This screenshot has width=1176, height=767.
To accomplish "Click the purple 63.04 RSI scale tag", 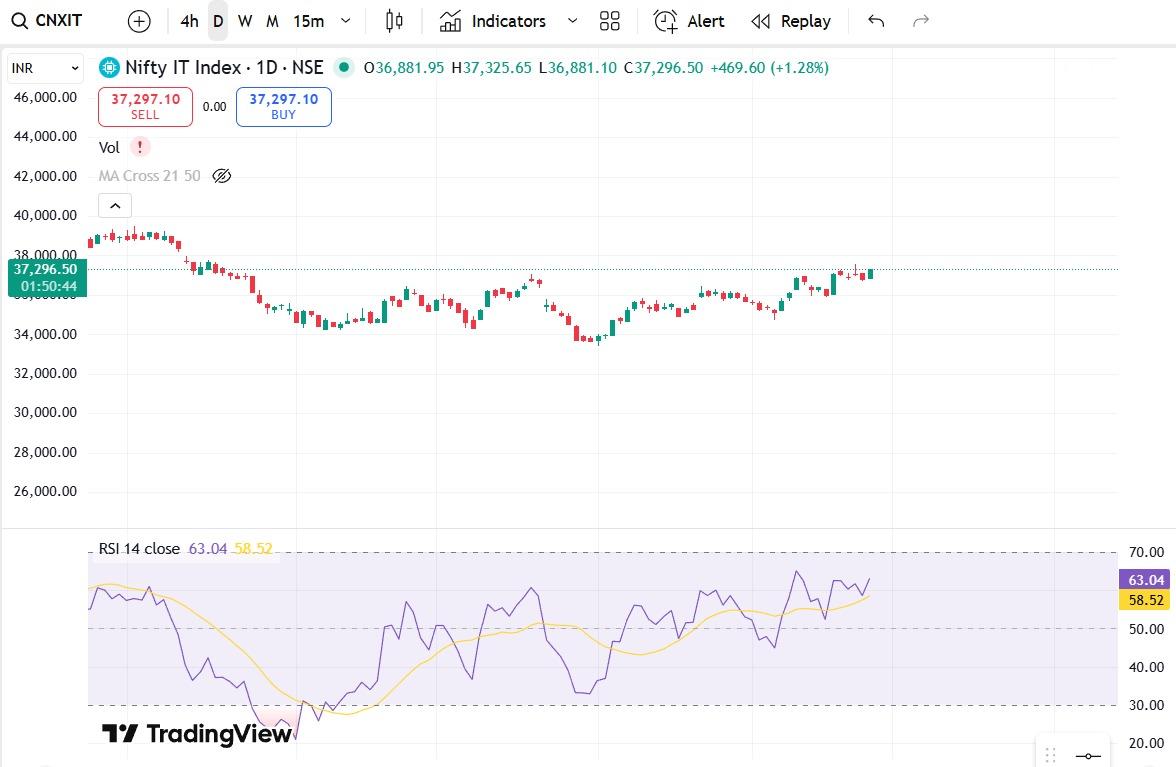I will tap(1144, 580).
